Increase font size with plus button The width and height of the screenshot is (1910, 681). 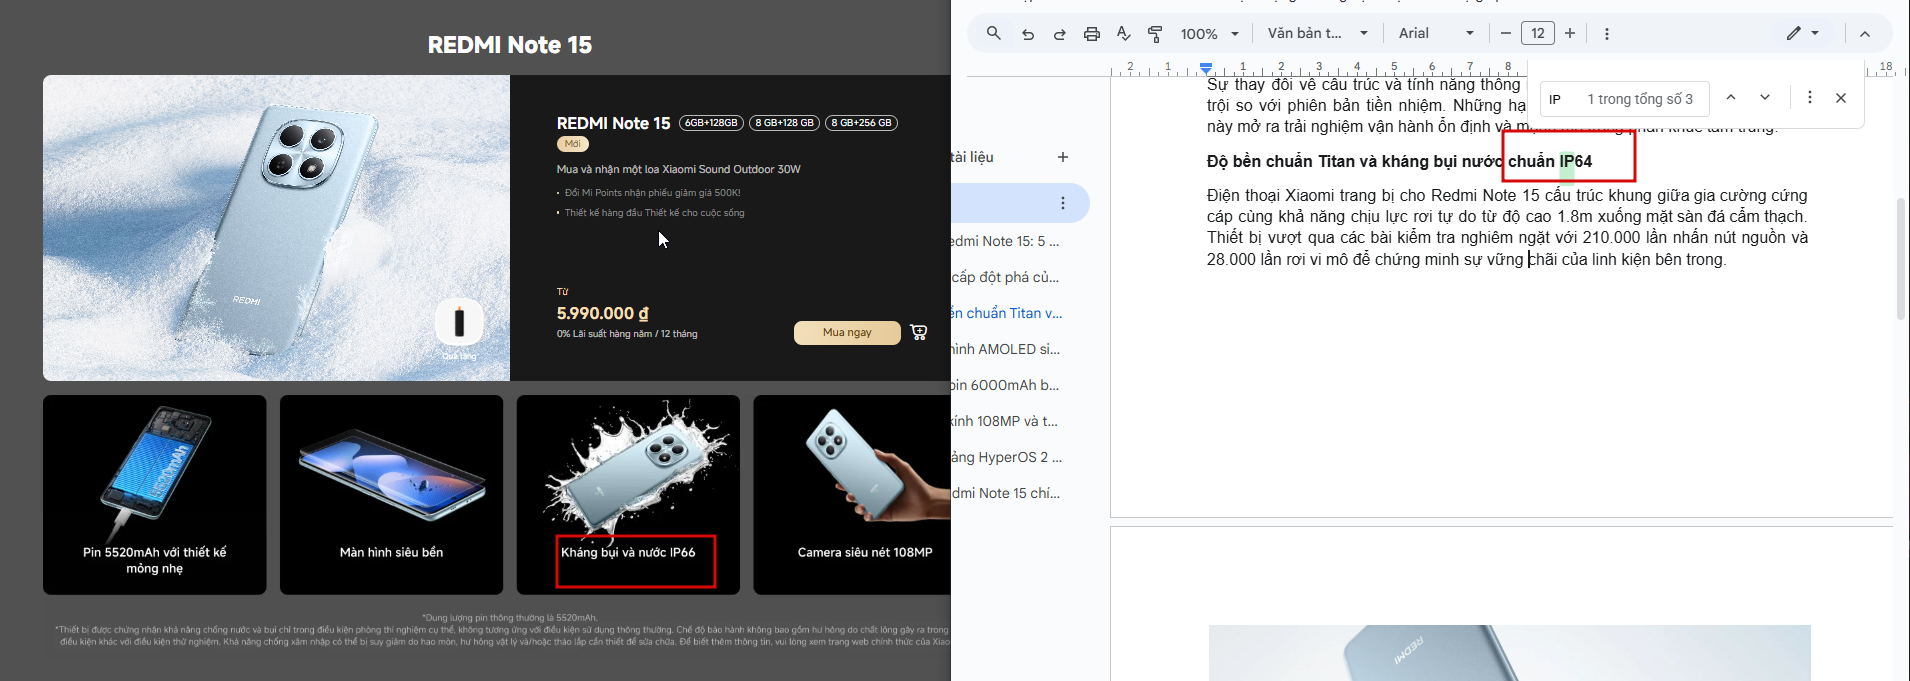[x=1570, y=34]
